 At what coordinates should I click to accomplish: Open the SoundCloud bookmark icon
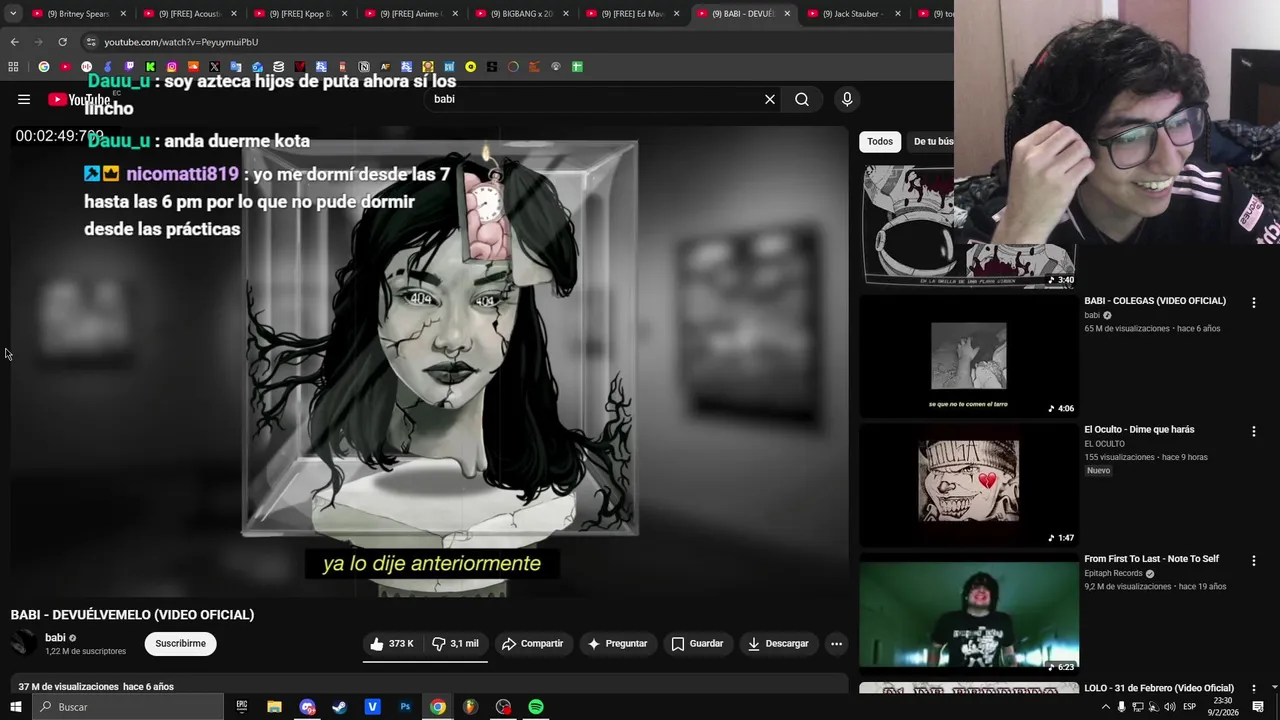[x=193, y=67]
